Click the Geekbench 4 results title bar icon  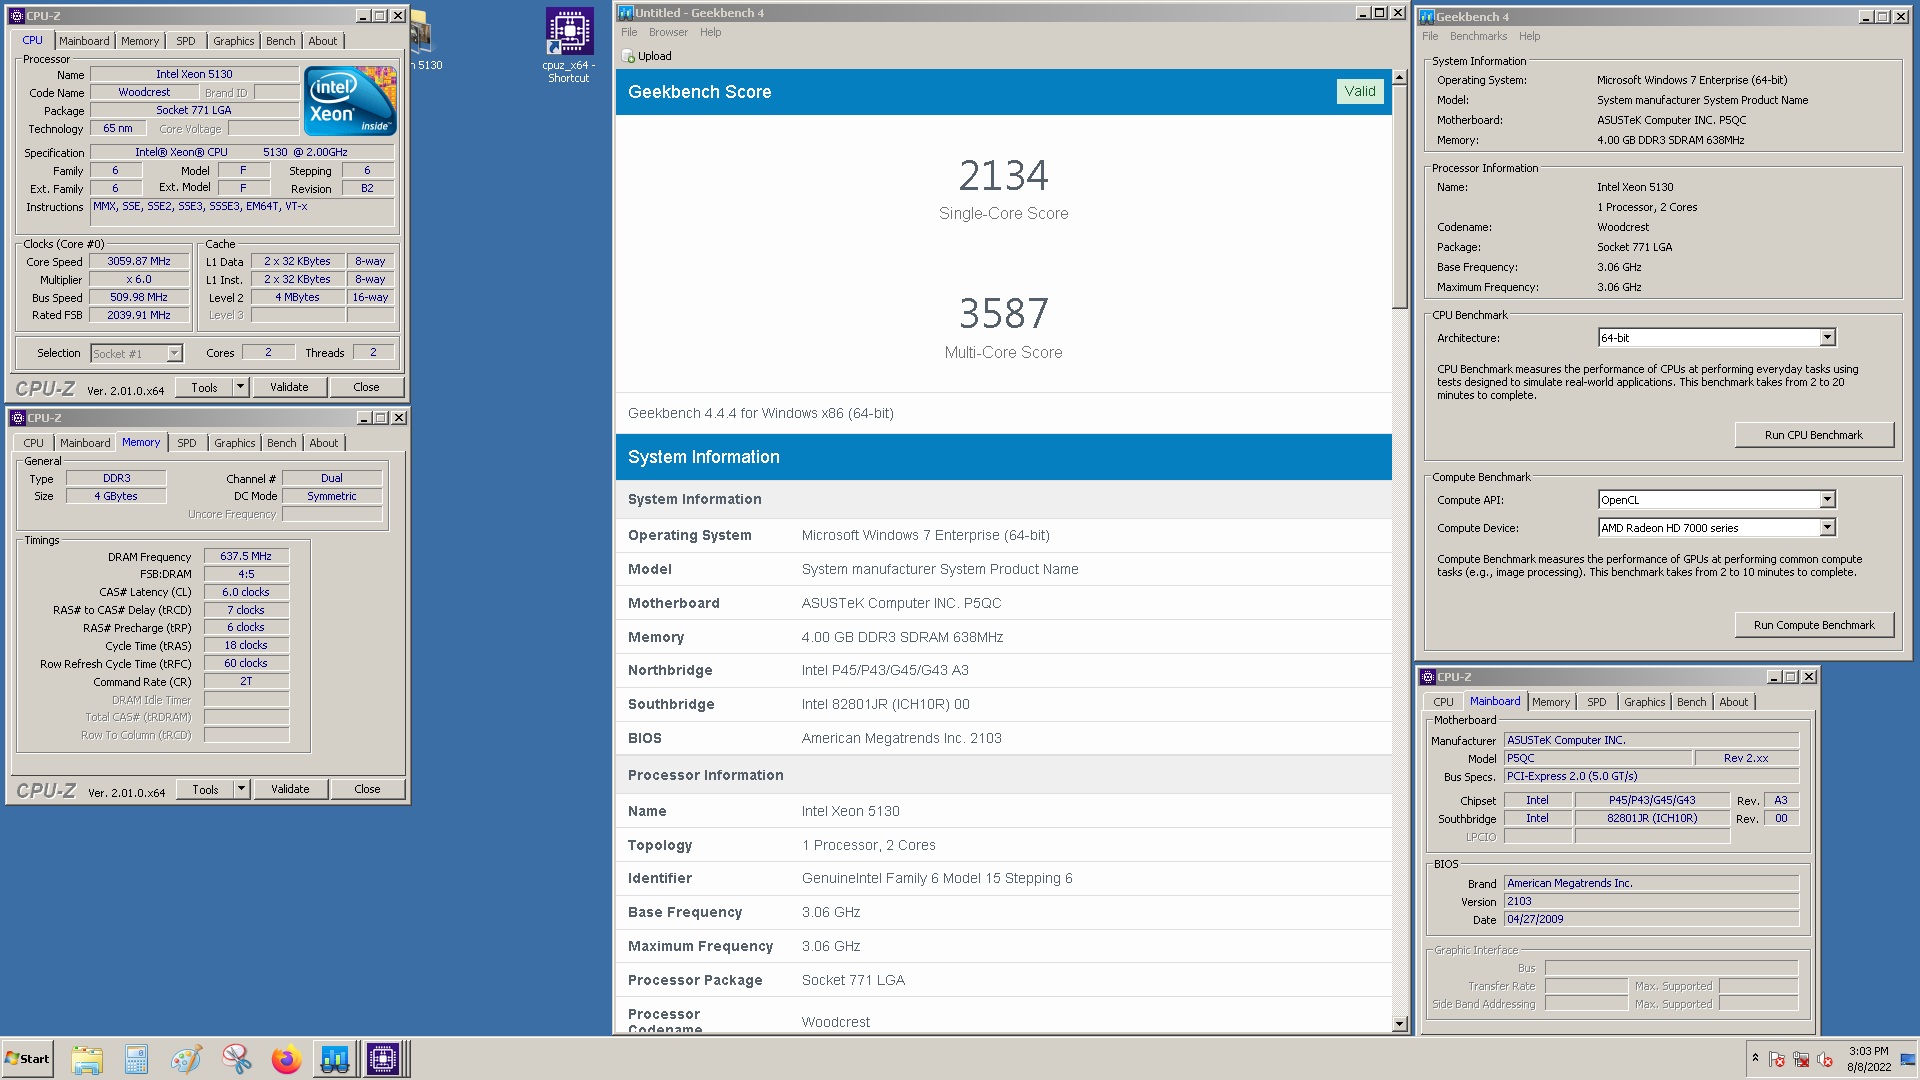tap(626, 13)
